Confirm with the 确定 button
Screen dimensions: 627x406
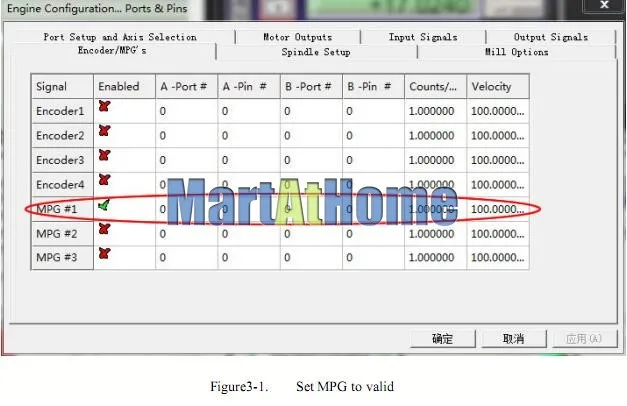[x=442, y=339]
